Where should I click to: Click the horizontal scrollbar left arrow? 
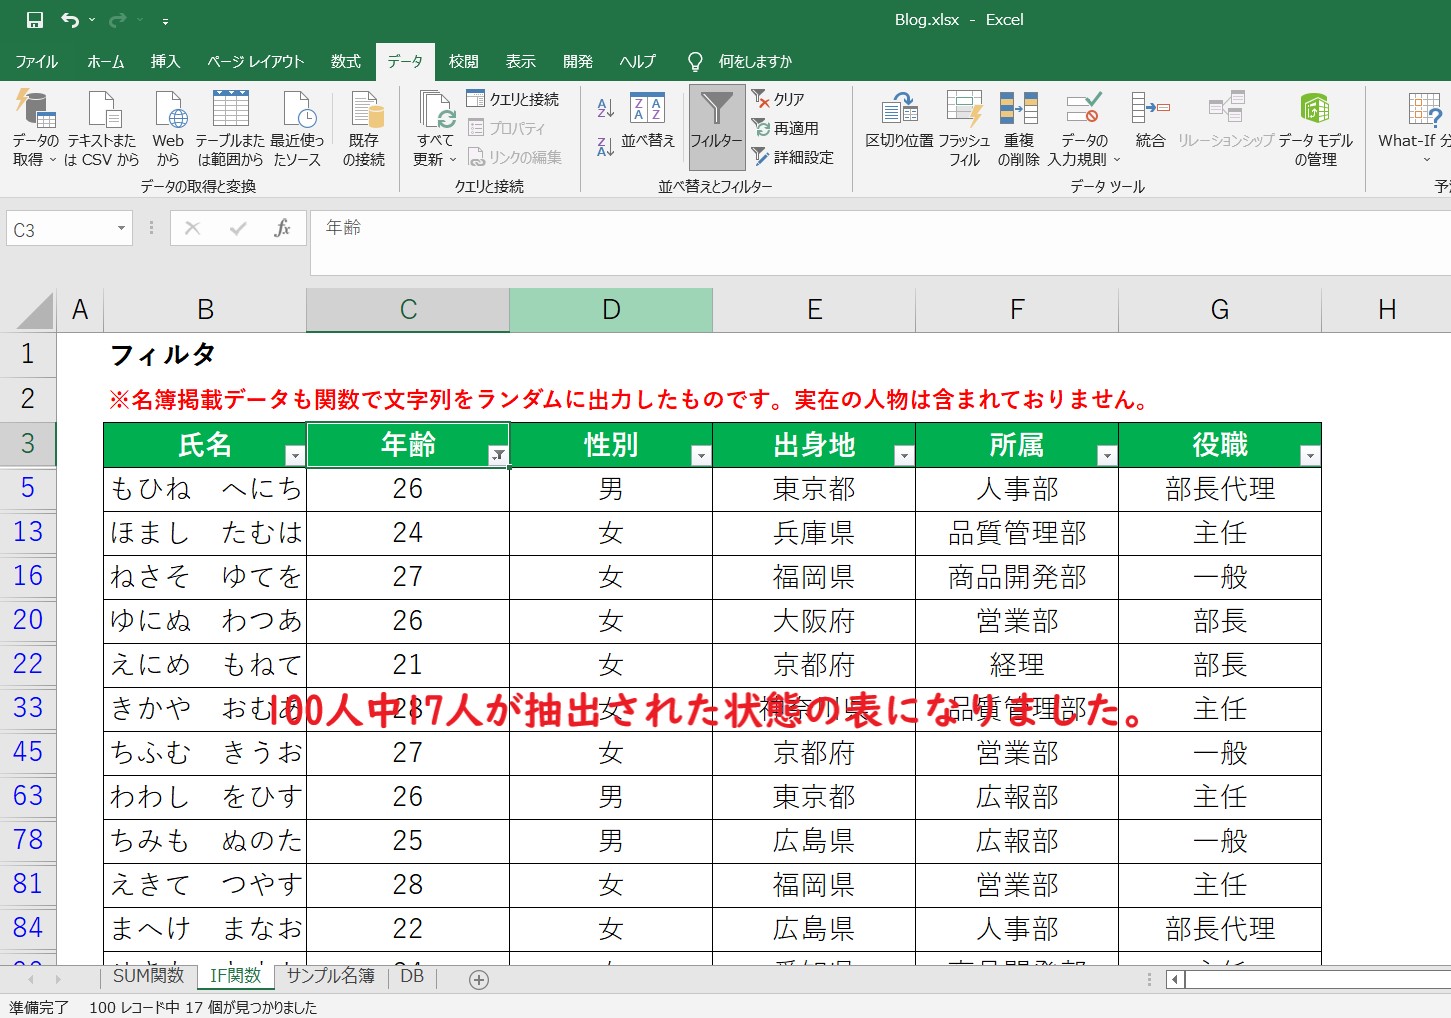(1175, 980)
